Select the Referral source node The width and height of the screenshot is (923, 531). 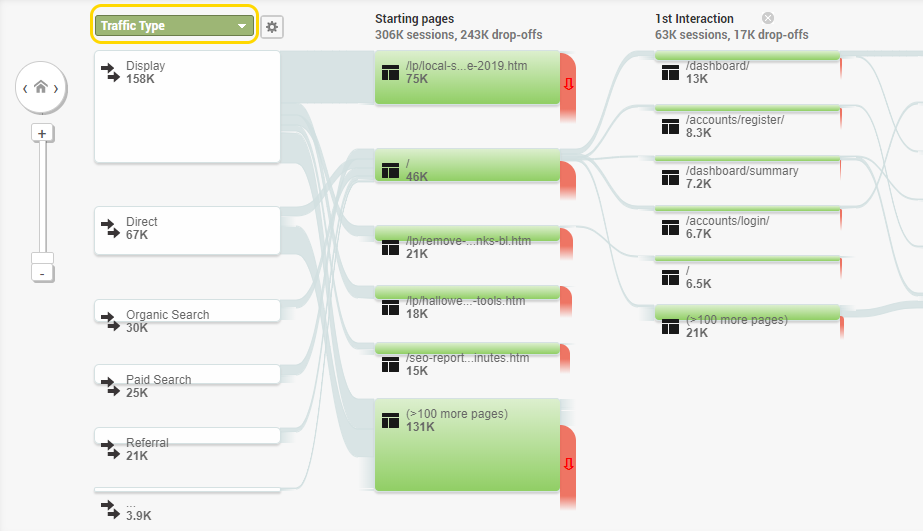point(187,436)
